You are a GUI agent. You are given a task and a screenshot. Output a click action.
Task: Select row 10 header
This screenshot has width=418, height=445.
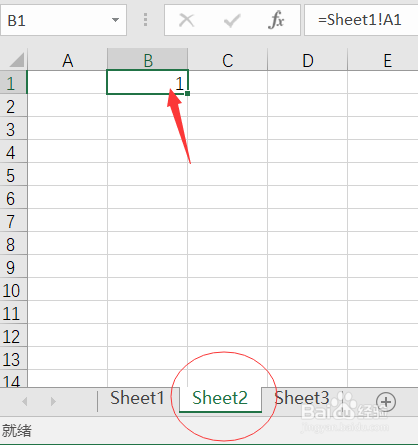tap(13, 290)
